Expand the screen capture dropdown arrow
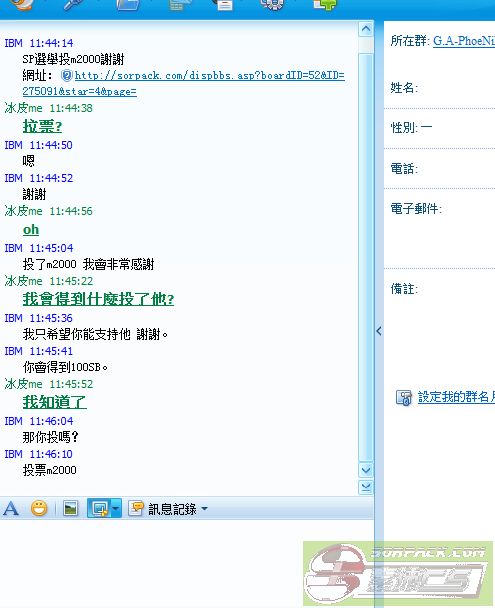This screenshot has height=608, width=495. pyautogui.click(x=116, y=508)
